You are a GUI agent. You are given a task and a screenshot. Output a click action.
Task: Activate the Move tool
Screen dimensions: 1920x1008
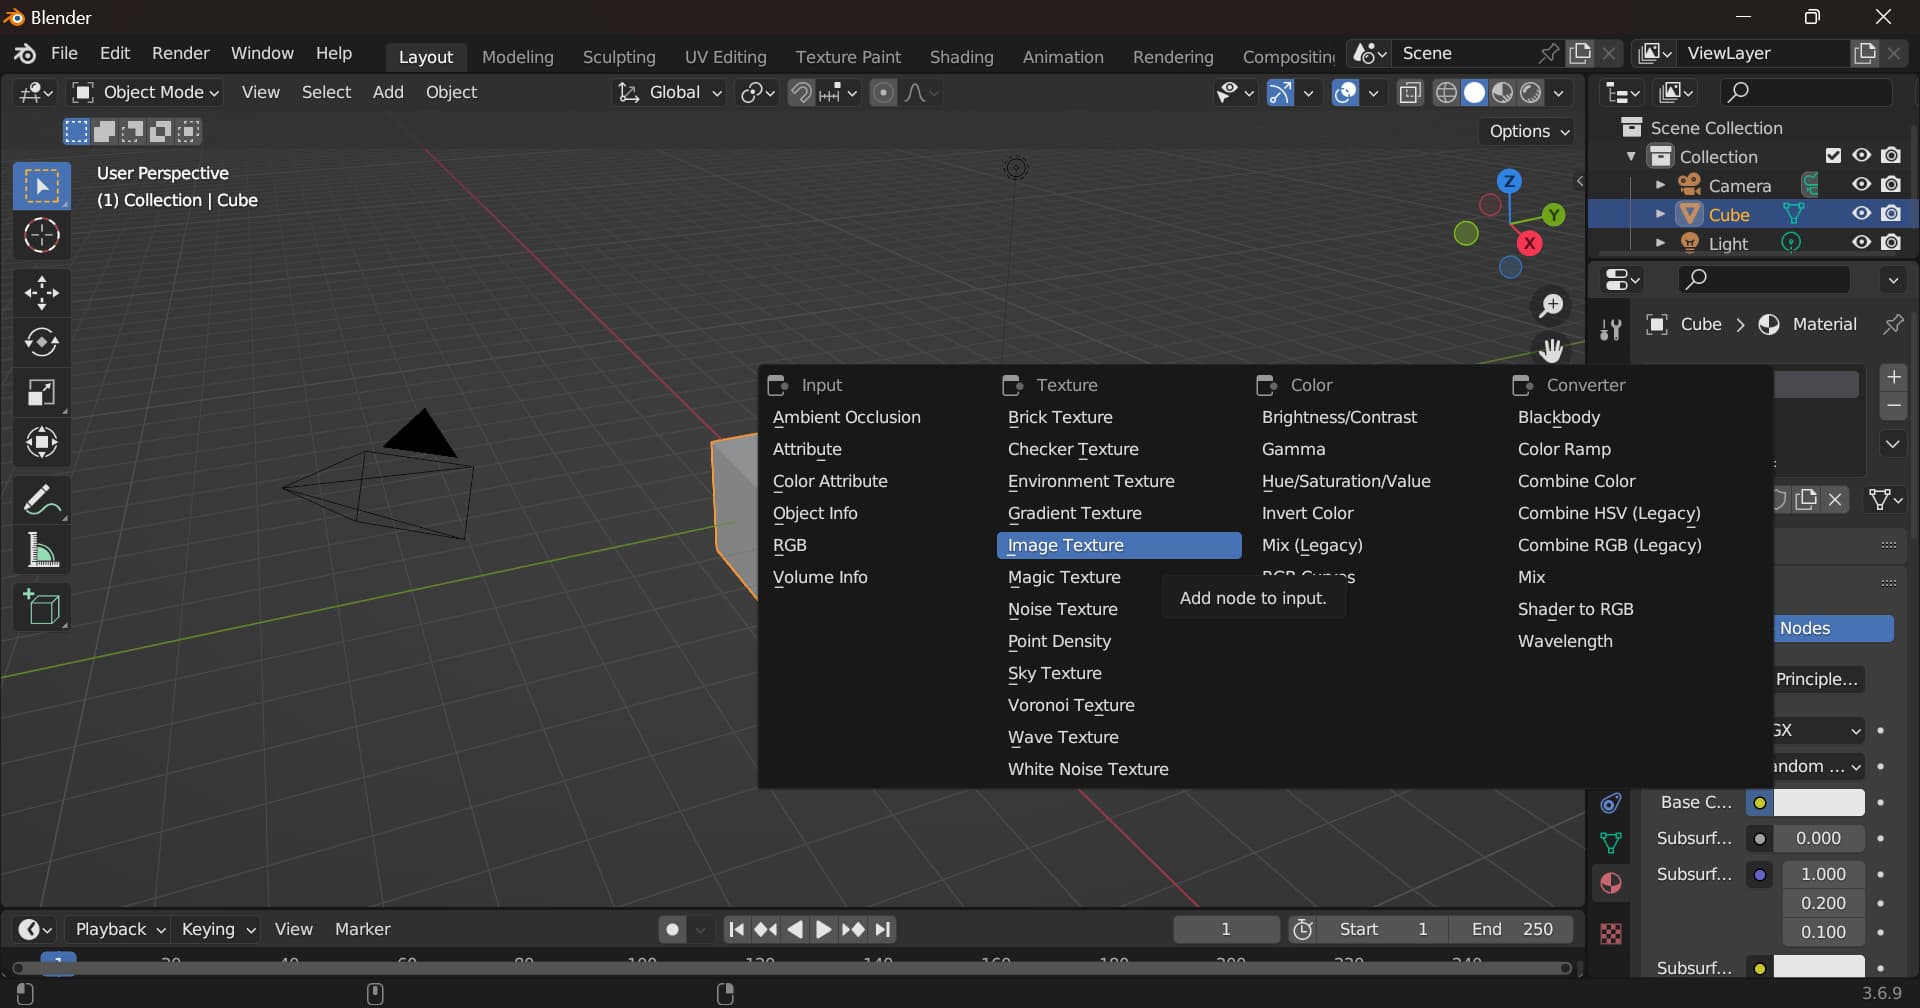pyautogui.click(x=41, y=293)
